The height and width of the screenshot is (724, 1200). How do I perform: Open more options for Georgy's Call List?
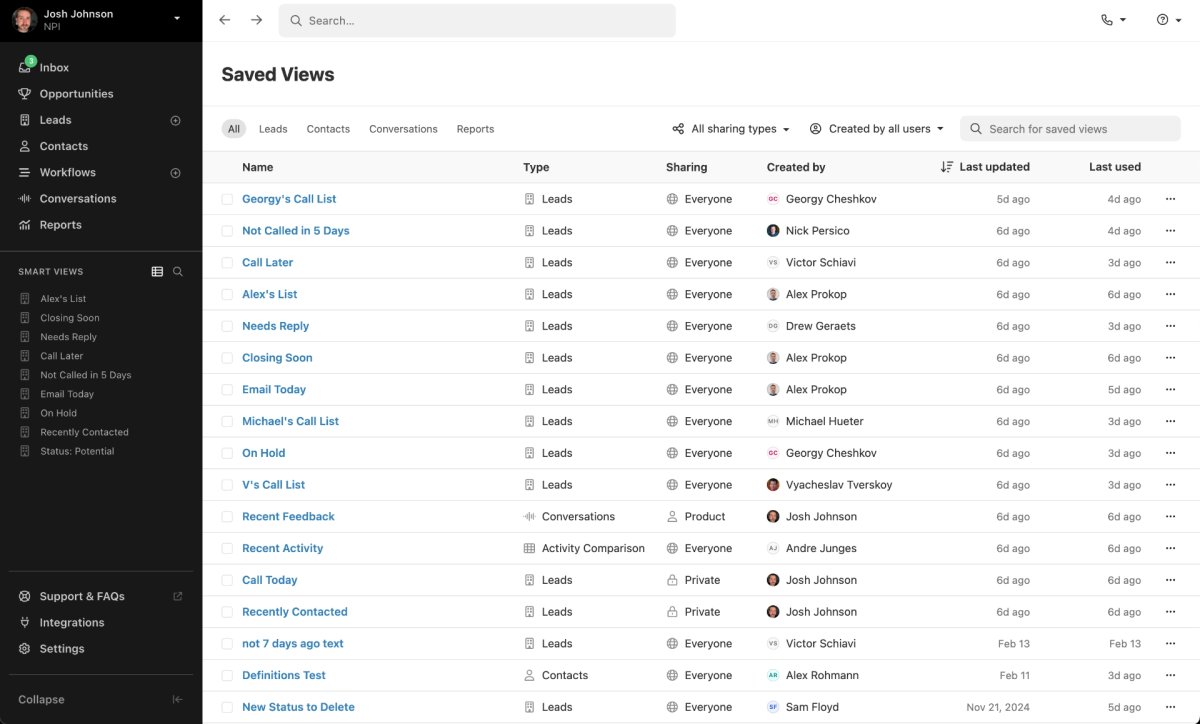(x=1170, y=199)
